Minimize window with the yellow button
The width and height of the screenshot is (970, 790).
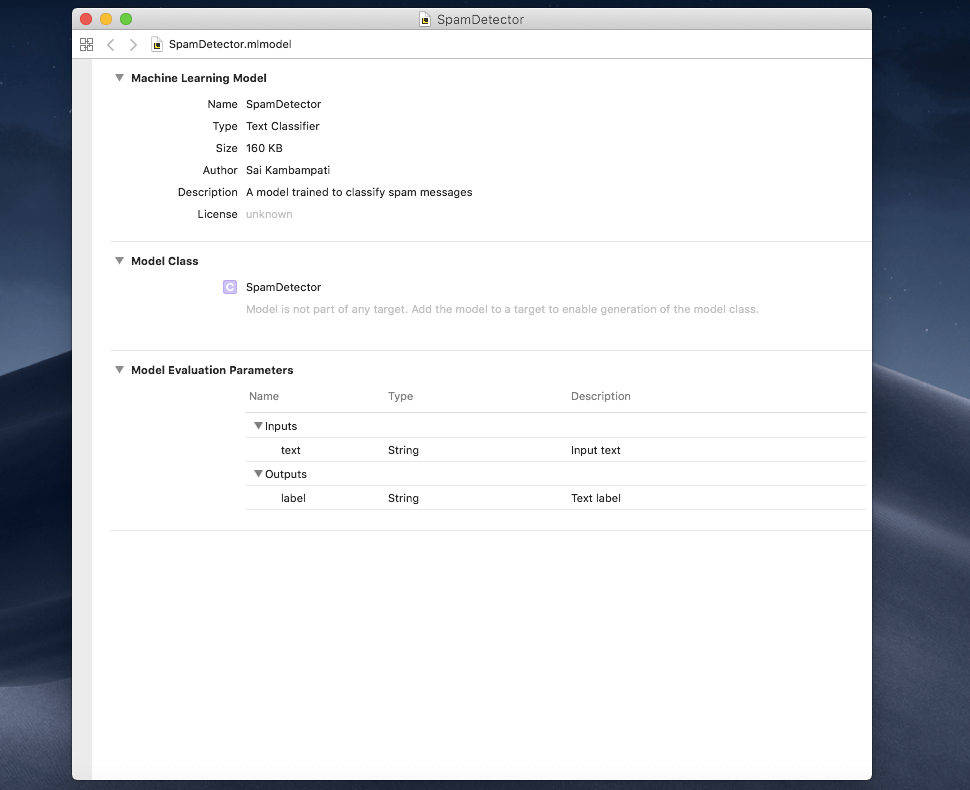tap(106, 20)
